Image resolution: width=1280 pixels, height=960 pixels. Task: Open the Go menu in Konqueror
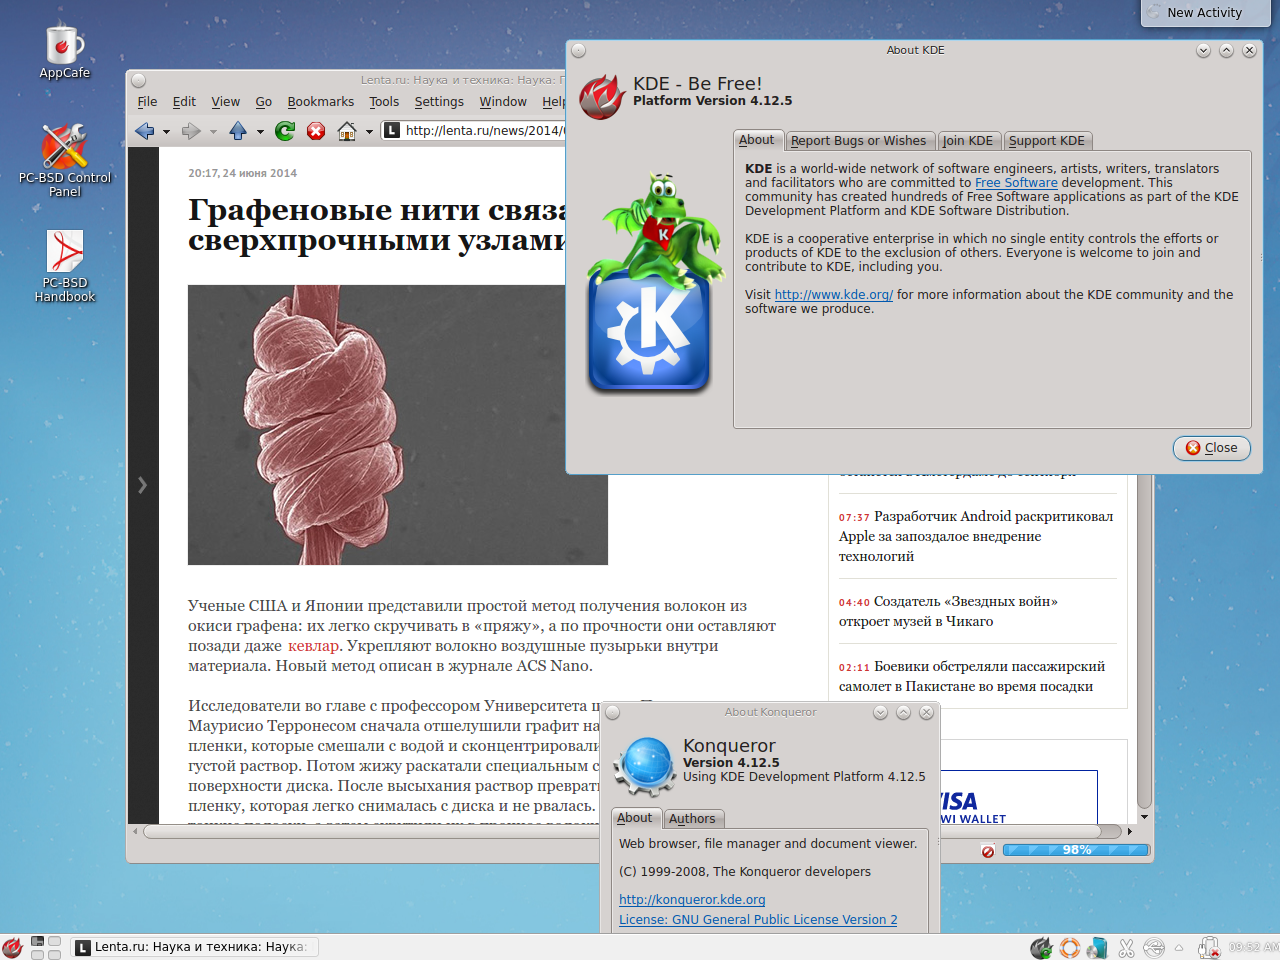(264, 102)
